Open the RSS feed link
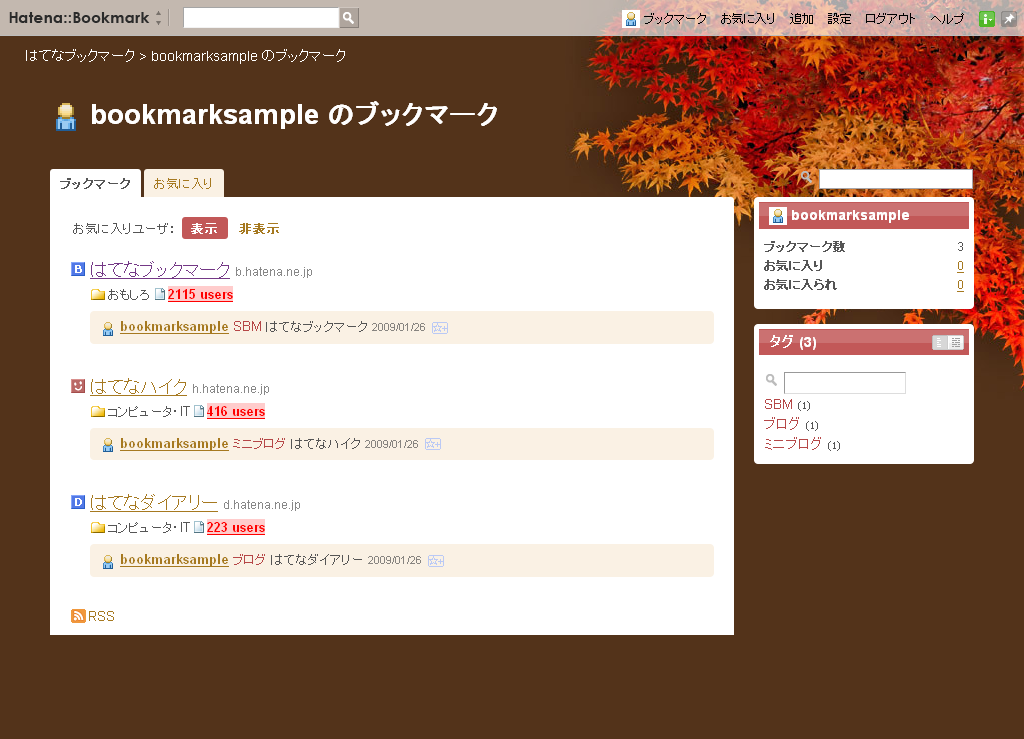 click(101, 616)
